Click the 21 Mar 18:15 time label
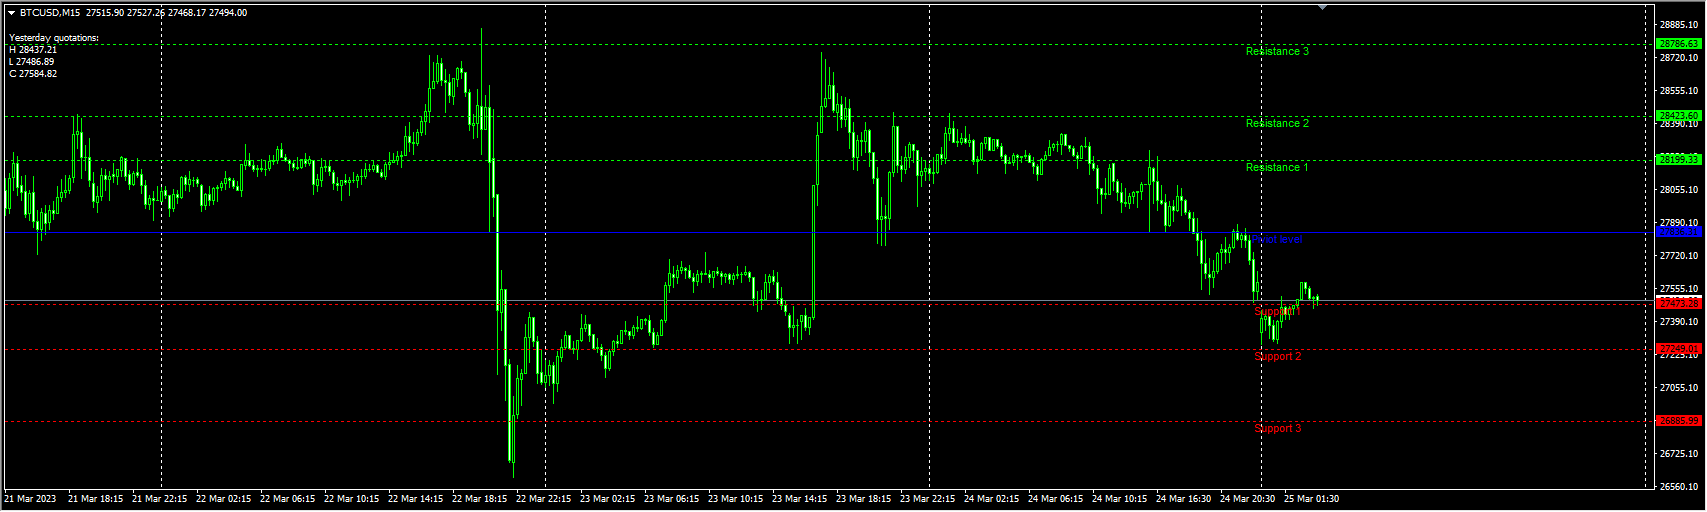The image size is (1707, 512). (x=96, y=499)
